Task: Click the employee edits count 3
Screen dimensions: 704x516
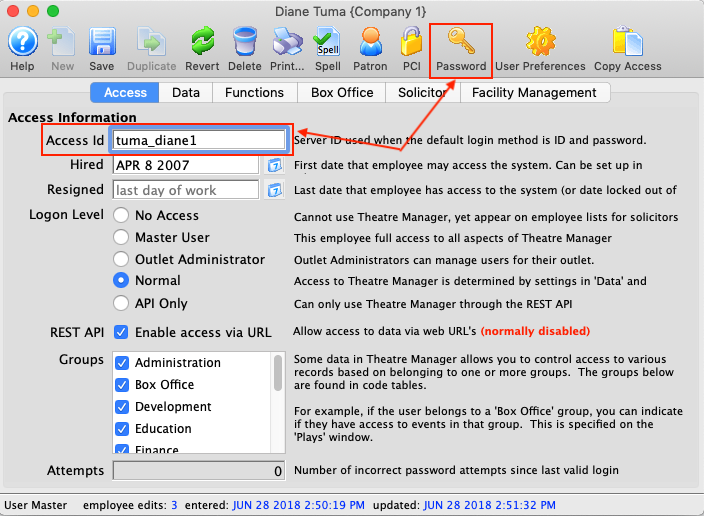Action: [174, 505]
